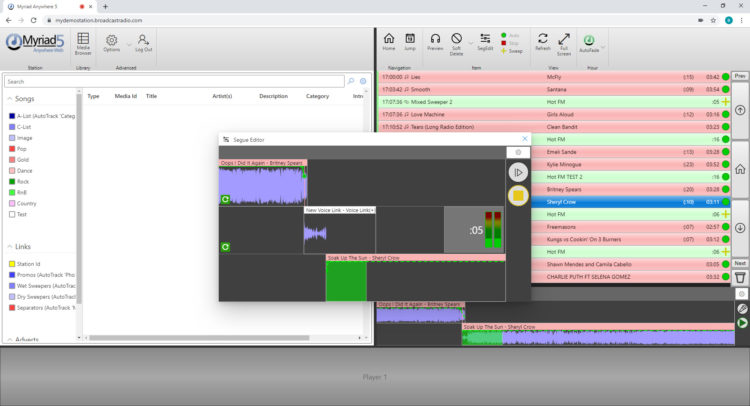
Task: Select the C-List category
Action: [x=20, y=127]
